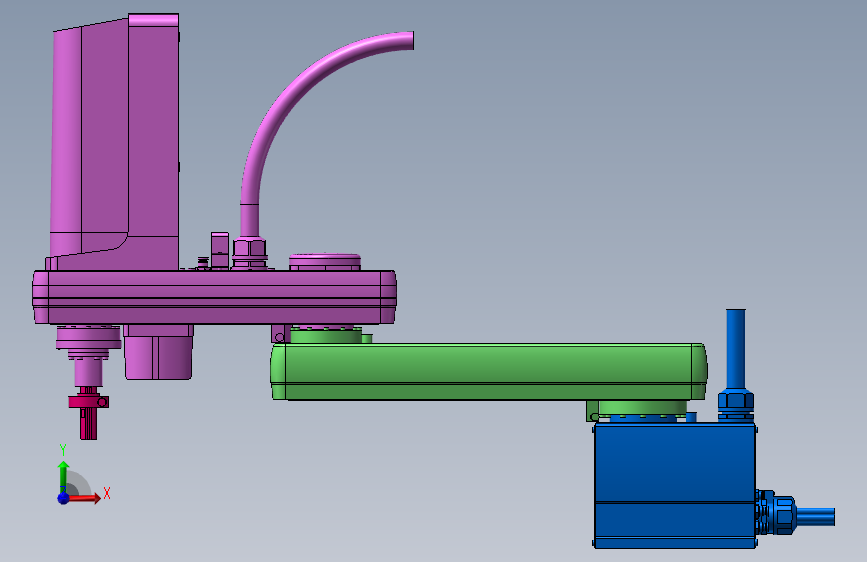Image resolution: width=867 pixels, height=562 pixels.
Task: Select the tall pink motor cover housing
Action: [115, 142]
